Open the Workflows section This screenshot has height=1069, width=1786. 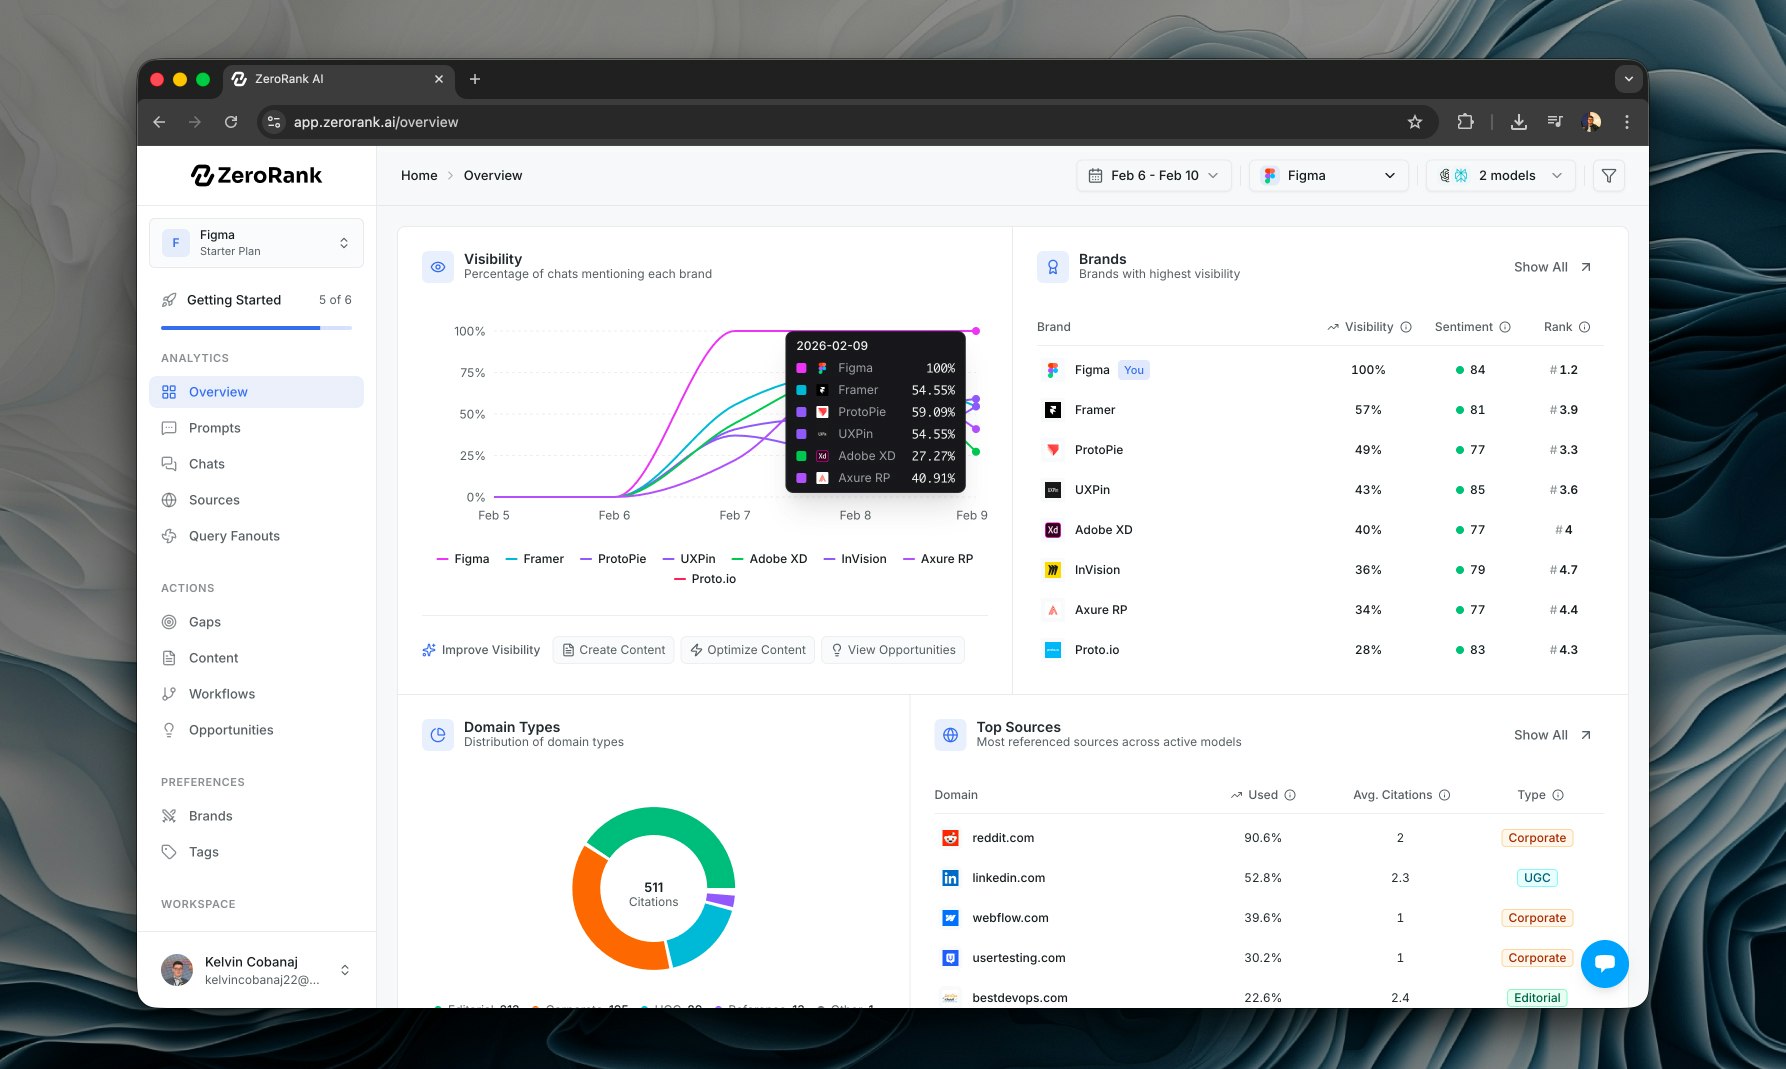click(221, 693)
